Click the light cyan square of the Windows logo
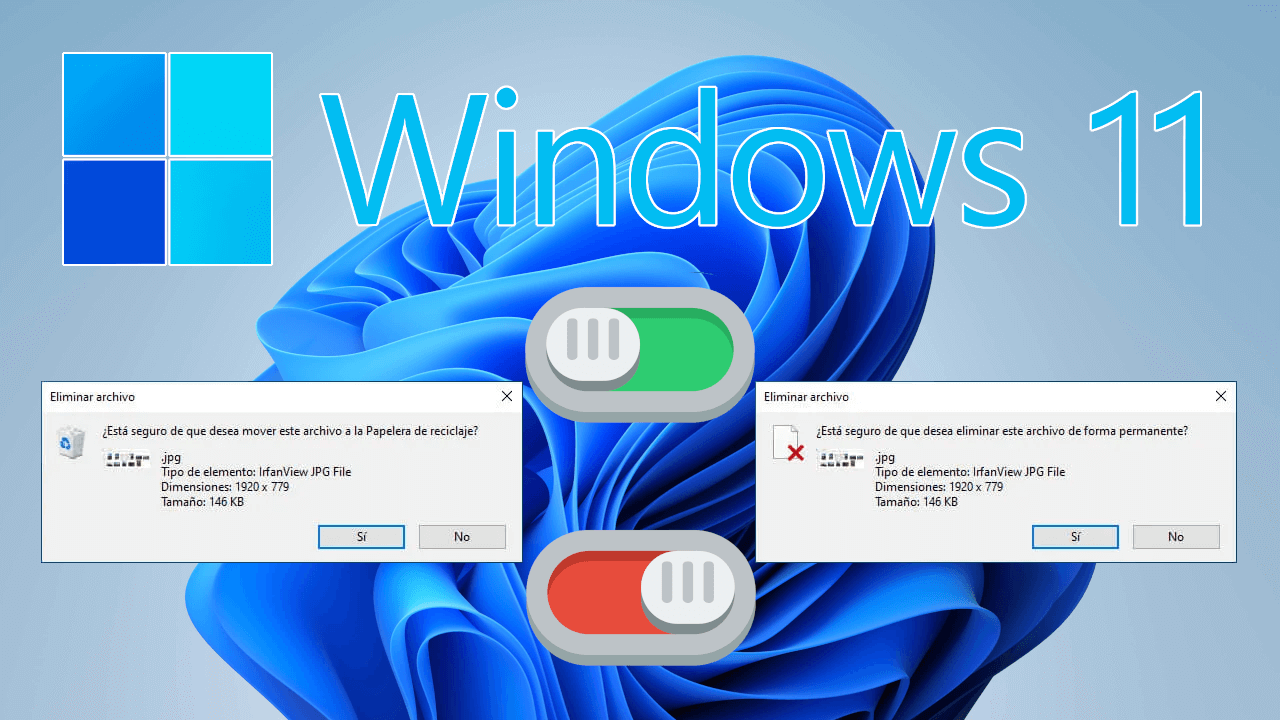The height and width of the screenshot is (720, 1280). 221,105
